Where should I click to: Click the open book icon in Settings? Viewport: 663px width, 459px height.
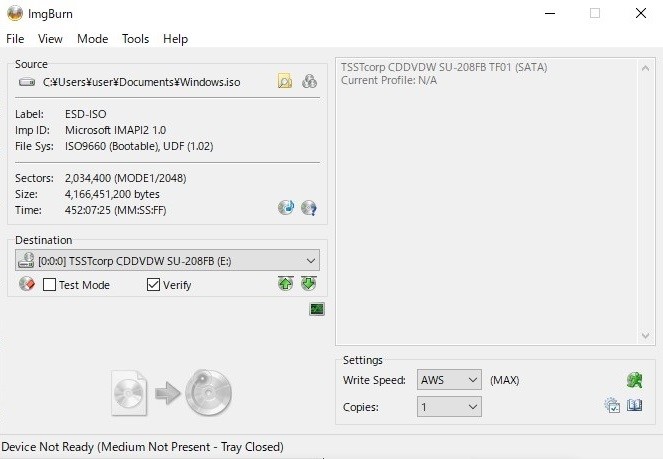634,406
